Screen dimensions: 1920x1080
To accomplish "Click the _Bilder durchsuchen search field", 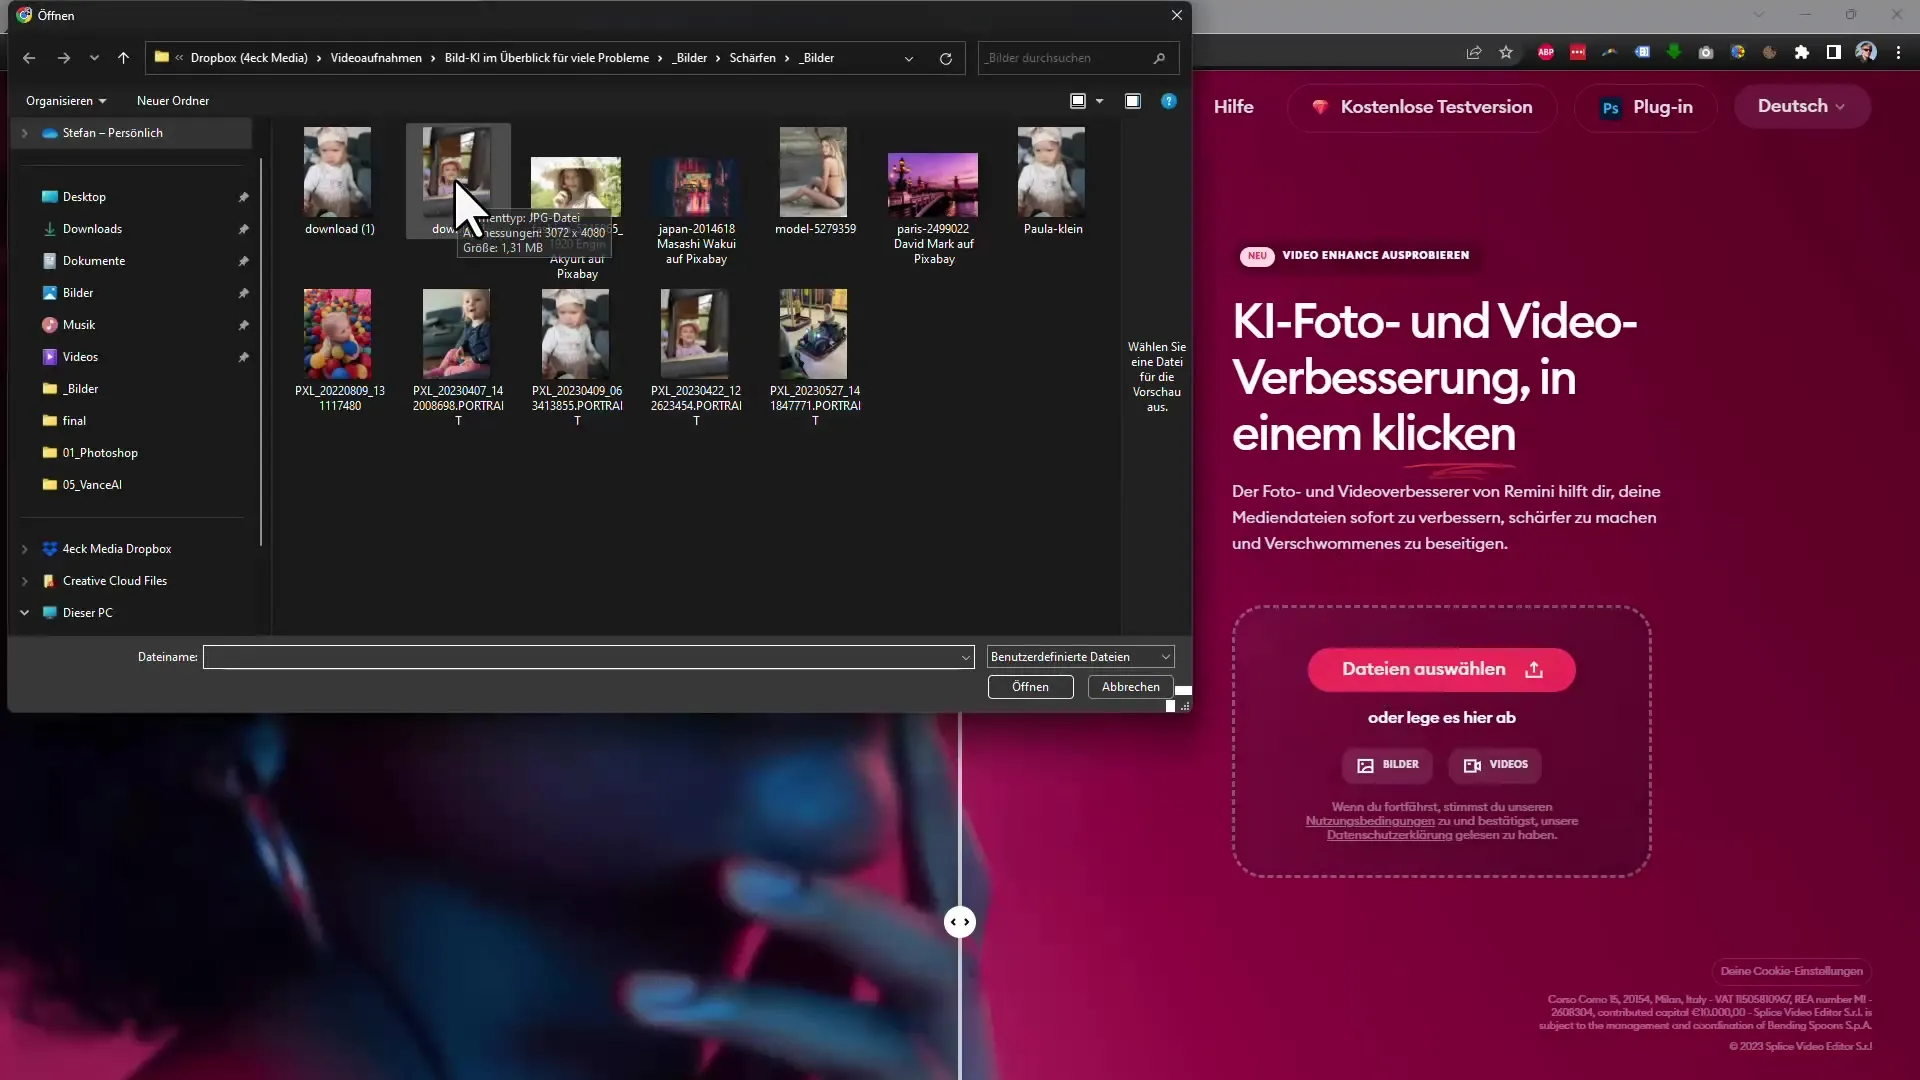I will pos(1078,58).
